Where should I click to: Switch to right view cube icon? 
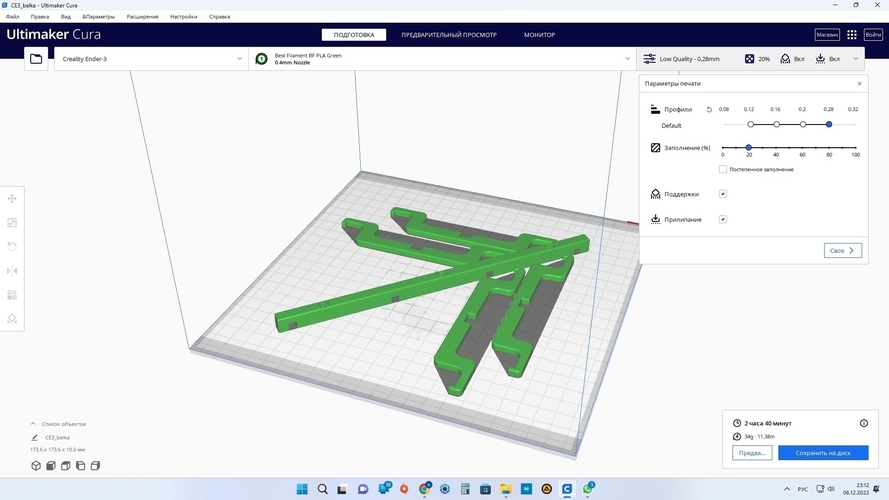(95, 465)
